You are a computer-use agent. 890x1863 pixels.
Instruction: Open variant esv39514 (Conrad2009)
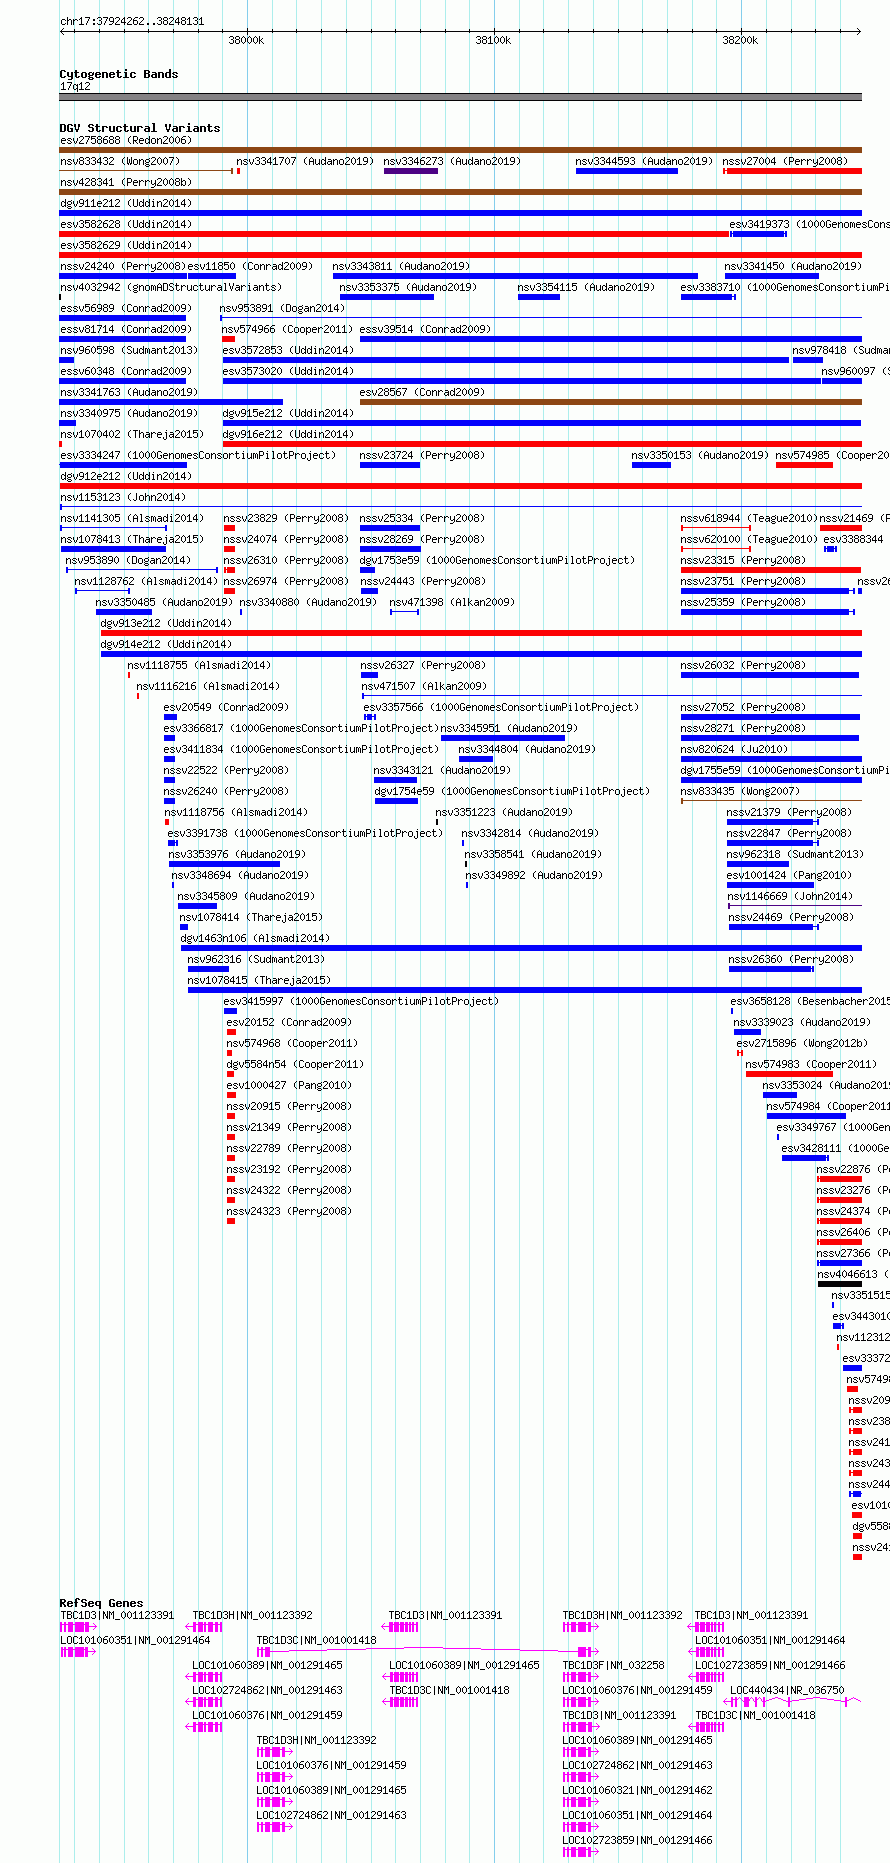coord(425,329)
